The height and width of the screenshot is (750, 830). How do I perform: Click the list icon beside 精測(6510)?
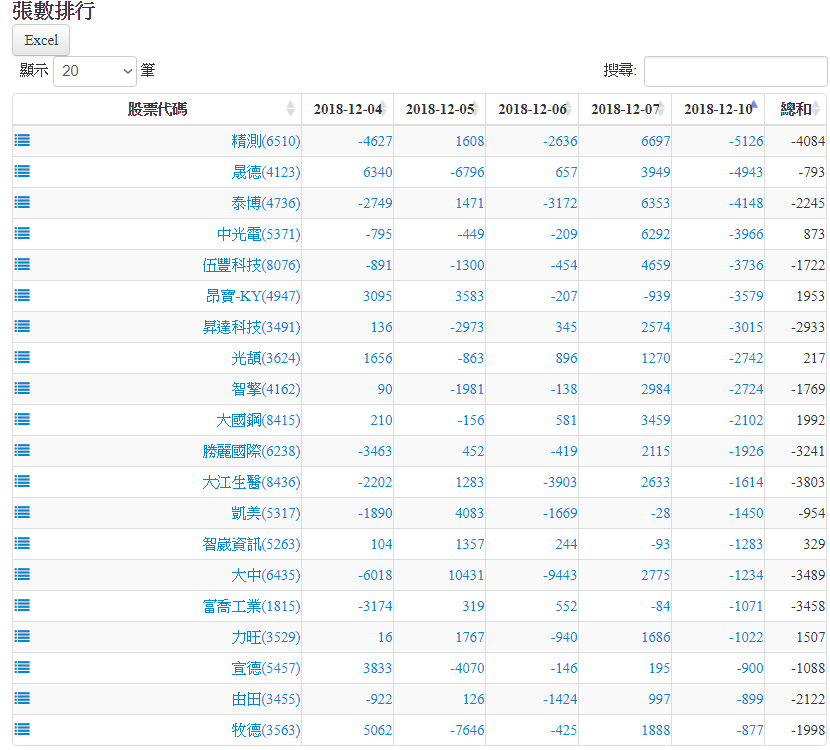[22, 141]
